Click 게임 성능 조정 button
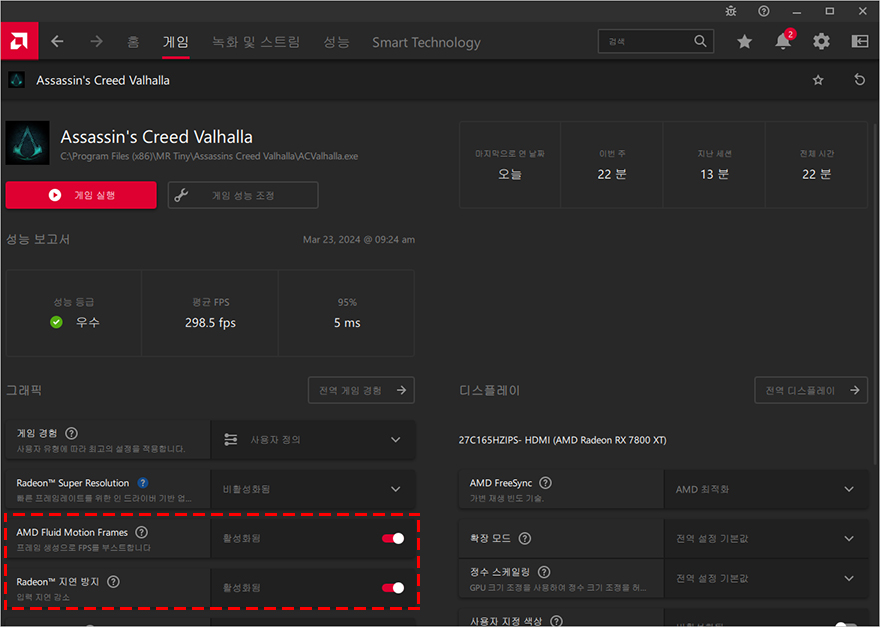The height and width of the screenshot is (627, 880). [x=243, y=195]
